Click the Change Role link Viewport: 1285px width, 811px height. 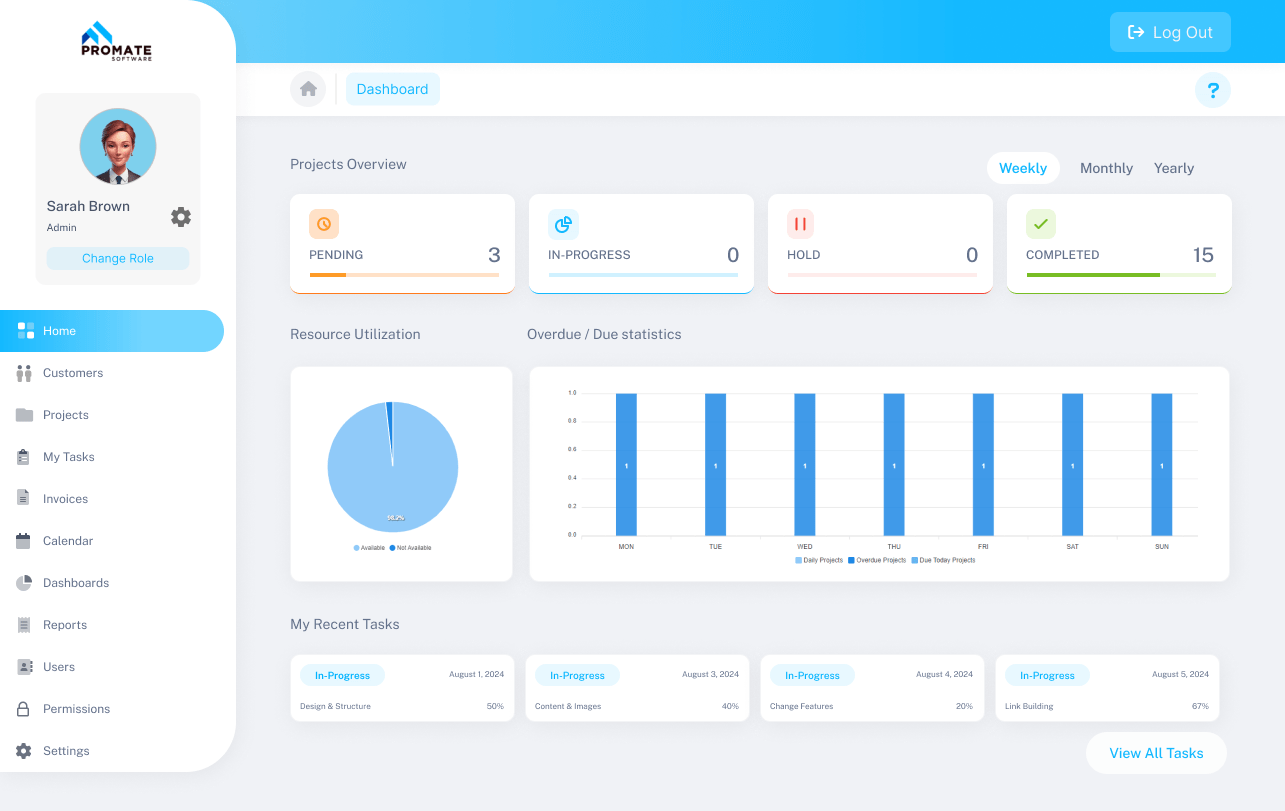click(x=117, y=258)
